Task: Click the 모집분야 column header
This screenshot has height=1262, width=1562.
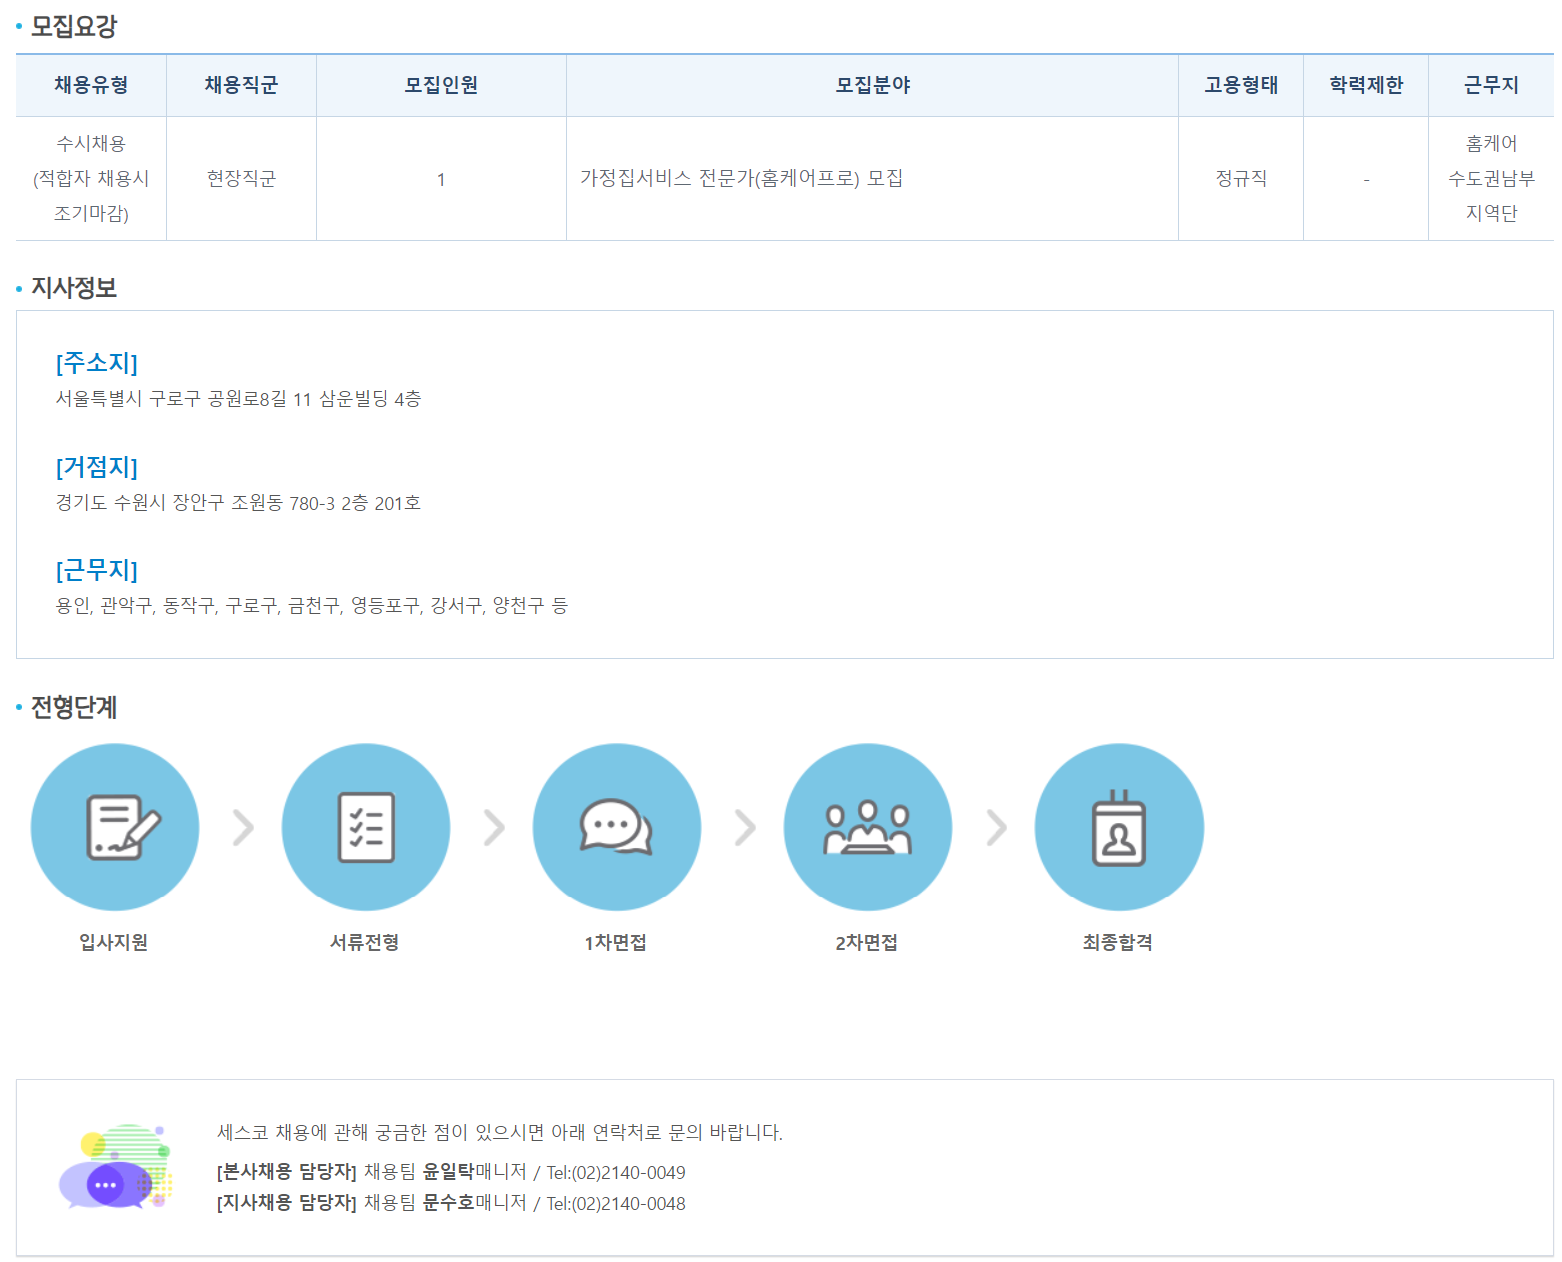Action: tap(872, 85)
